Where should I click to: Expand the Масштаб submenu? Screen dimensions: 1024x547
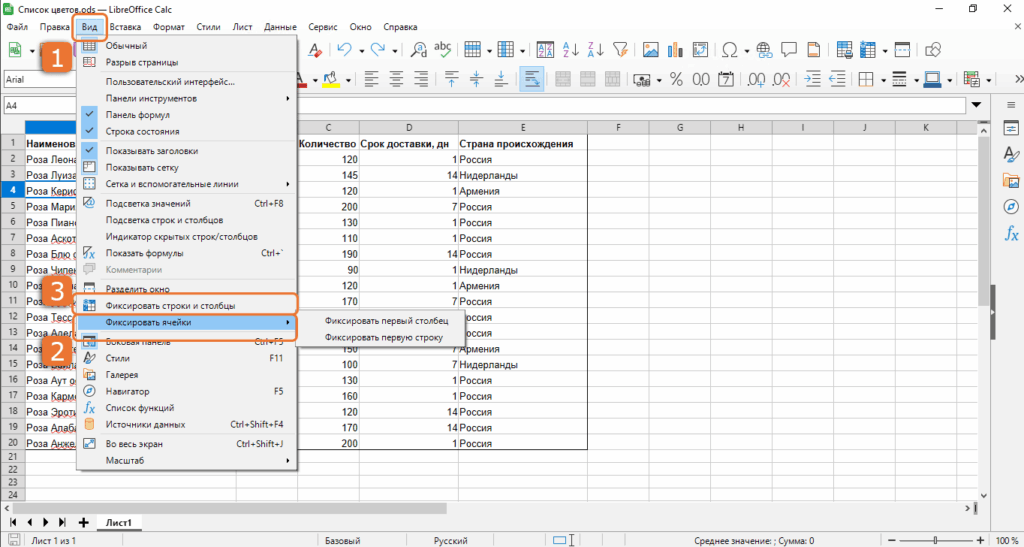pos(187,460)
